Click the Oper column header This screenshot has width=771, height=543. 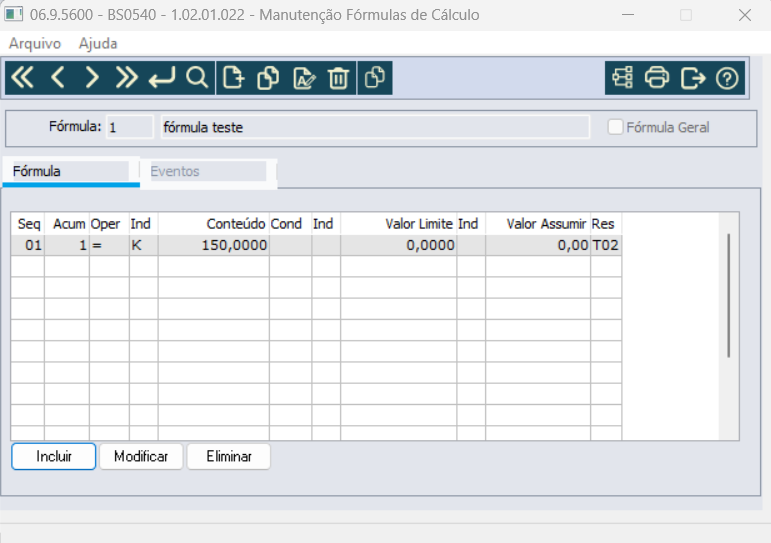(x=109, y=224)
